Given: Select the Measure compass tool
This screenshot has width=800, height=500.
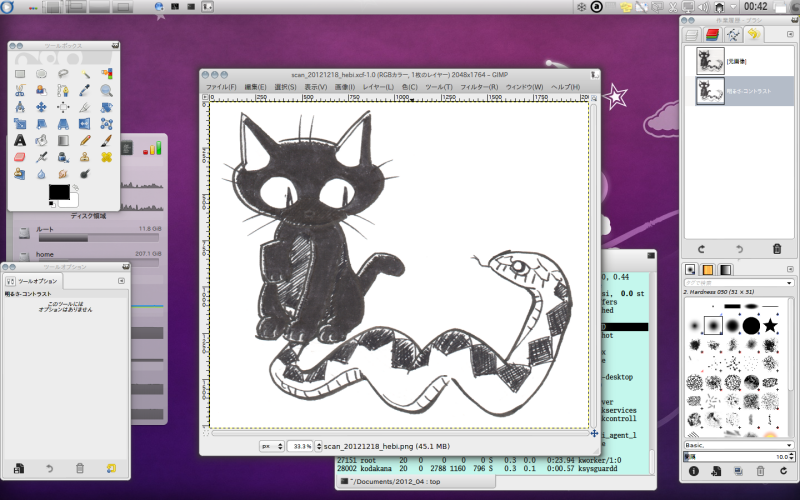Looking at the screenshot, I should click(20, 107).
